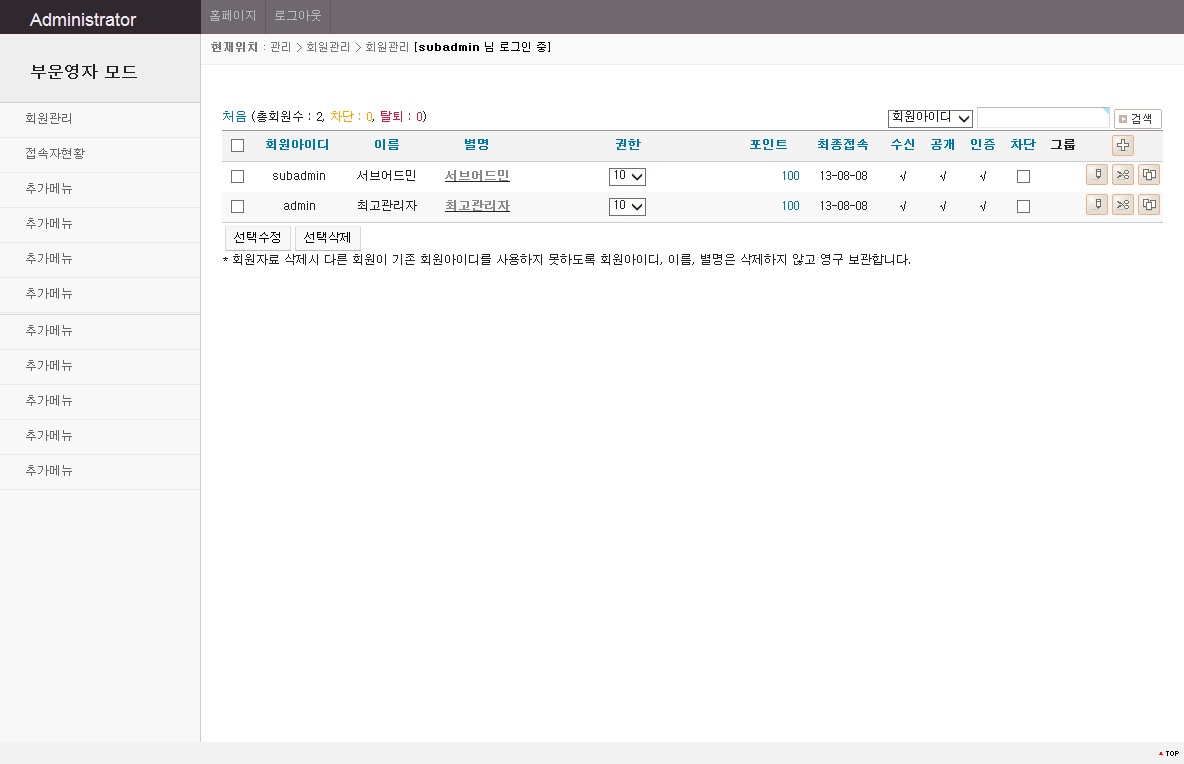This screenshot has height=764, width=1184.
Task: Click the plus icon to add member
Action: (x=1123, y=146)
